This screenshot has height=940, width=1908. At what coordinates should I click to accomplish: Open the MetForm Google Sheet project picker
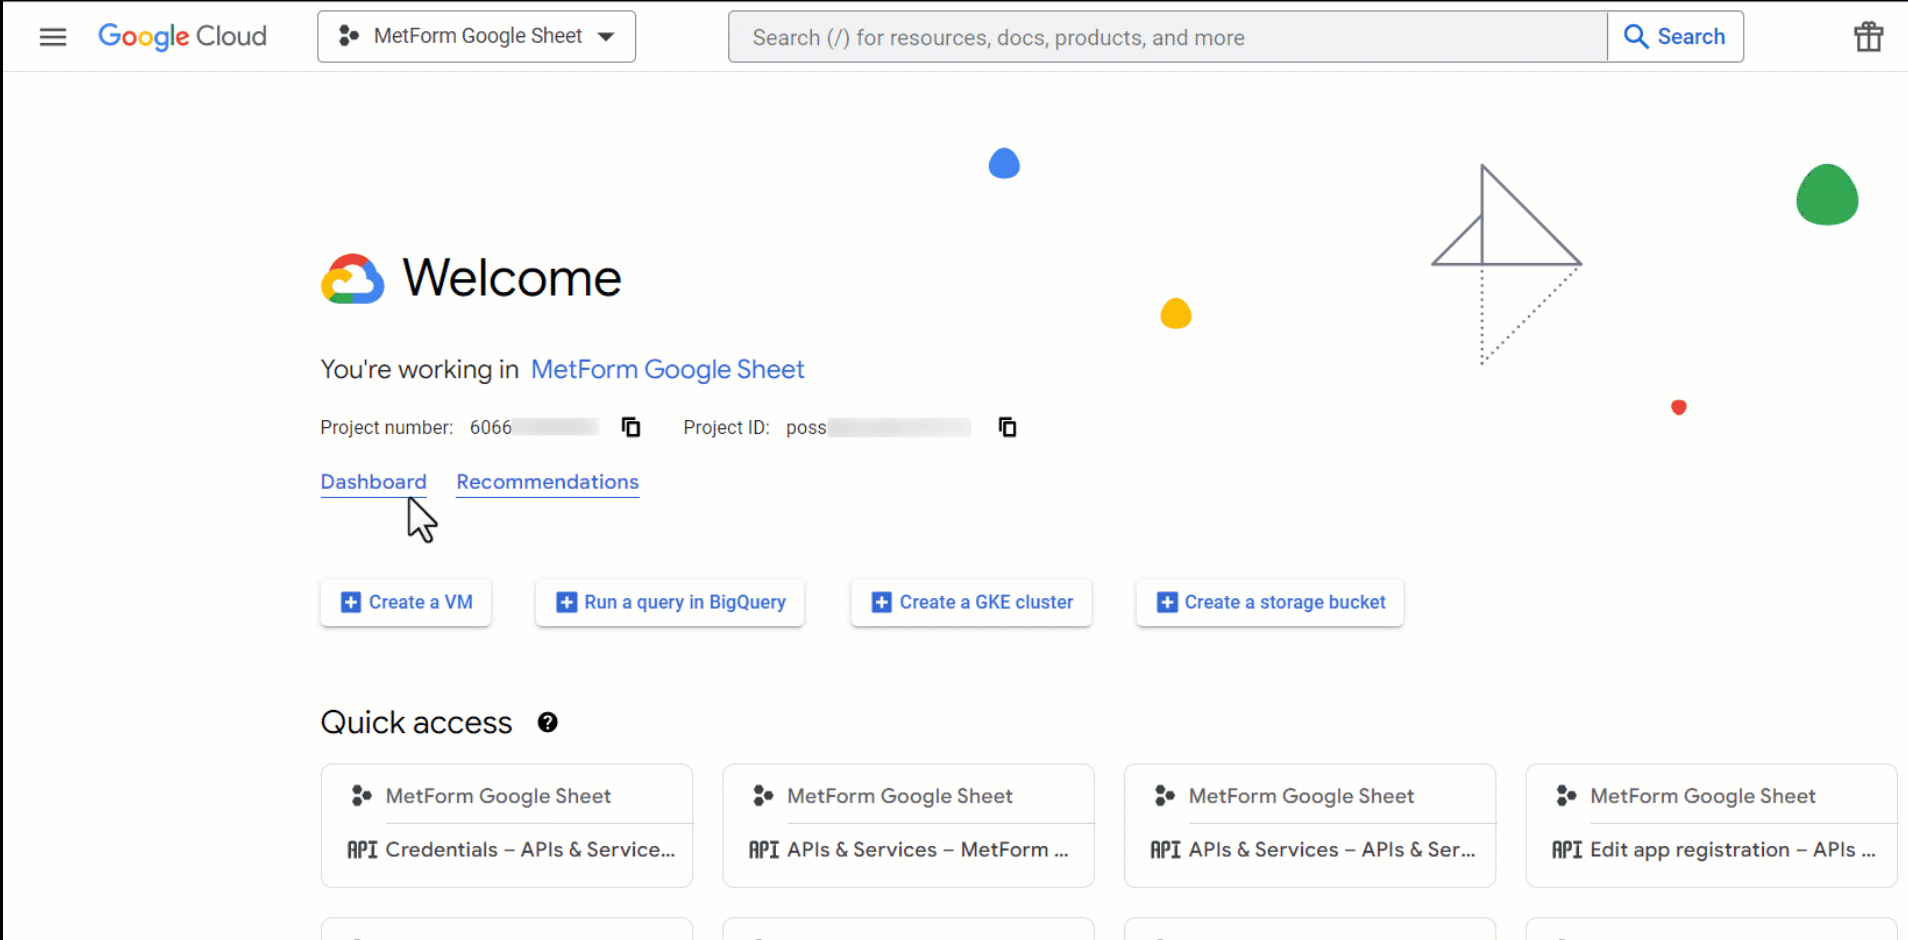click(475, 36)
